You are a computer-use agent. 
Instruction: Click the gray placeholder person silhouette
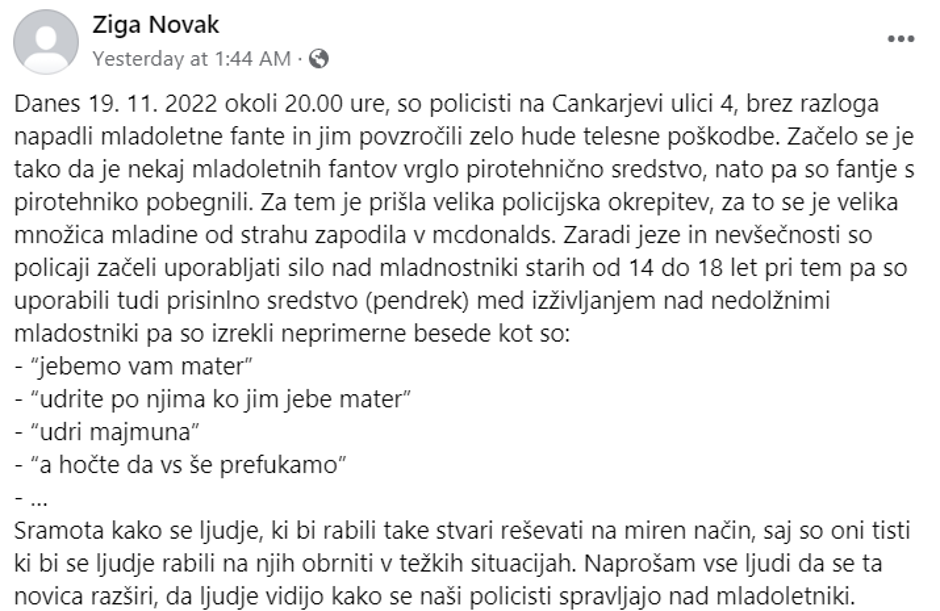pyautogui.click(x=47, y=38)
